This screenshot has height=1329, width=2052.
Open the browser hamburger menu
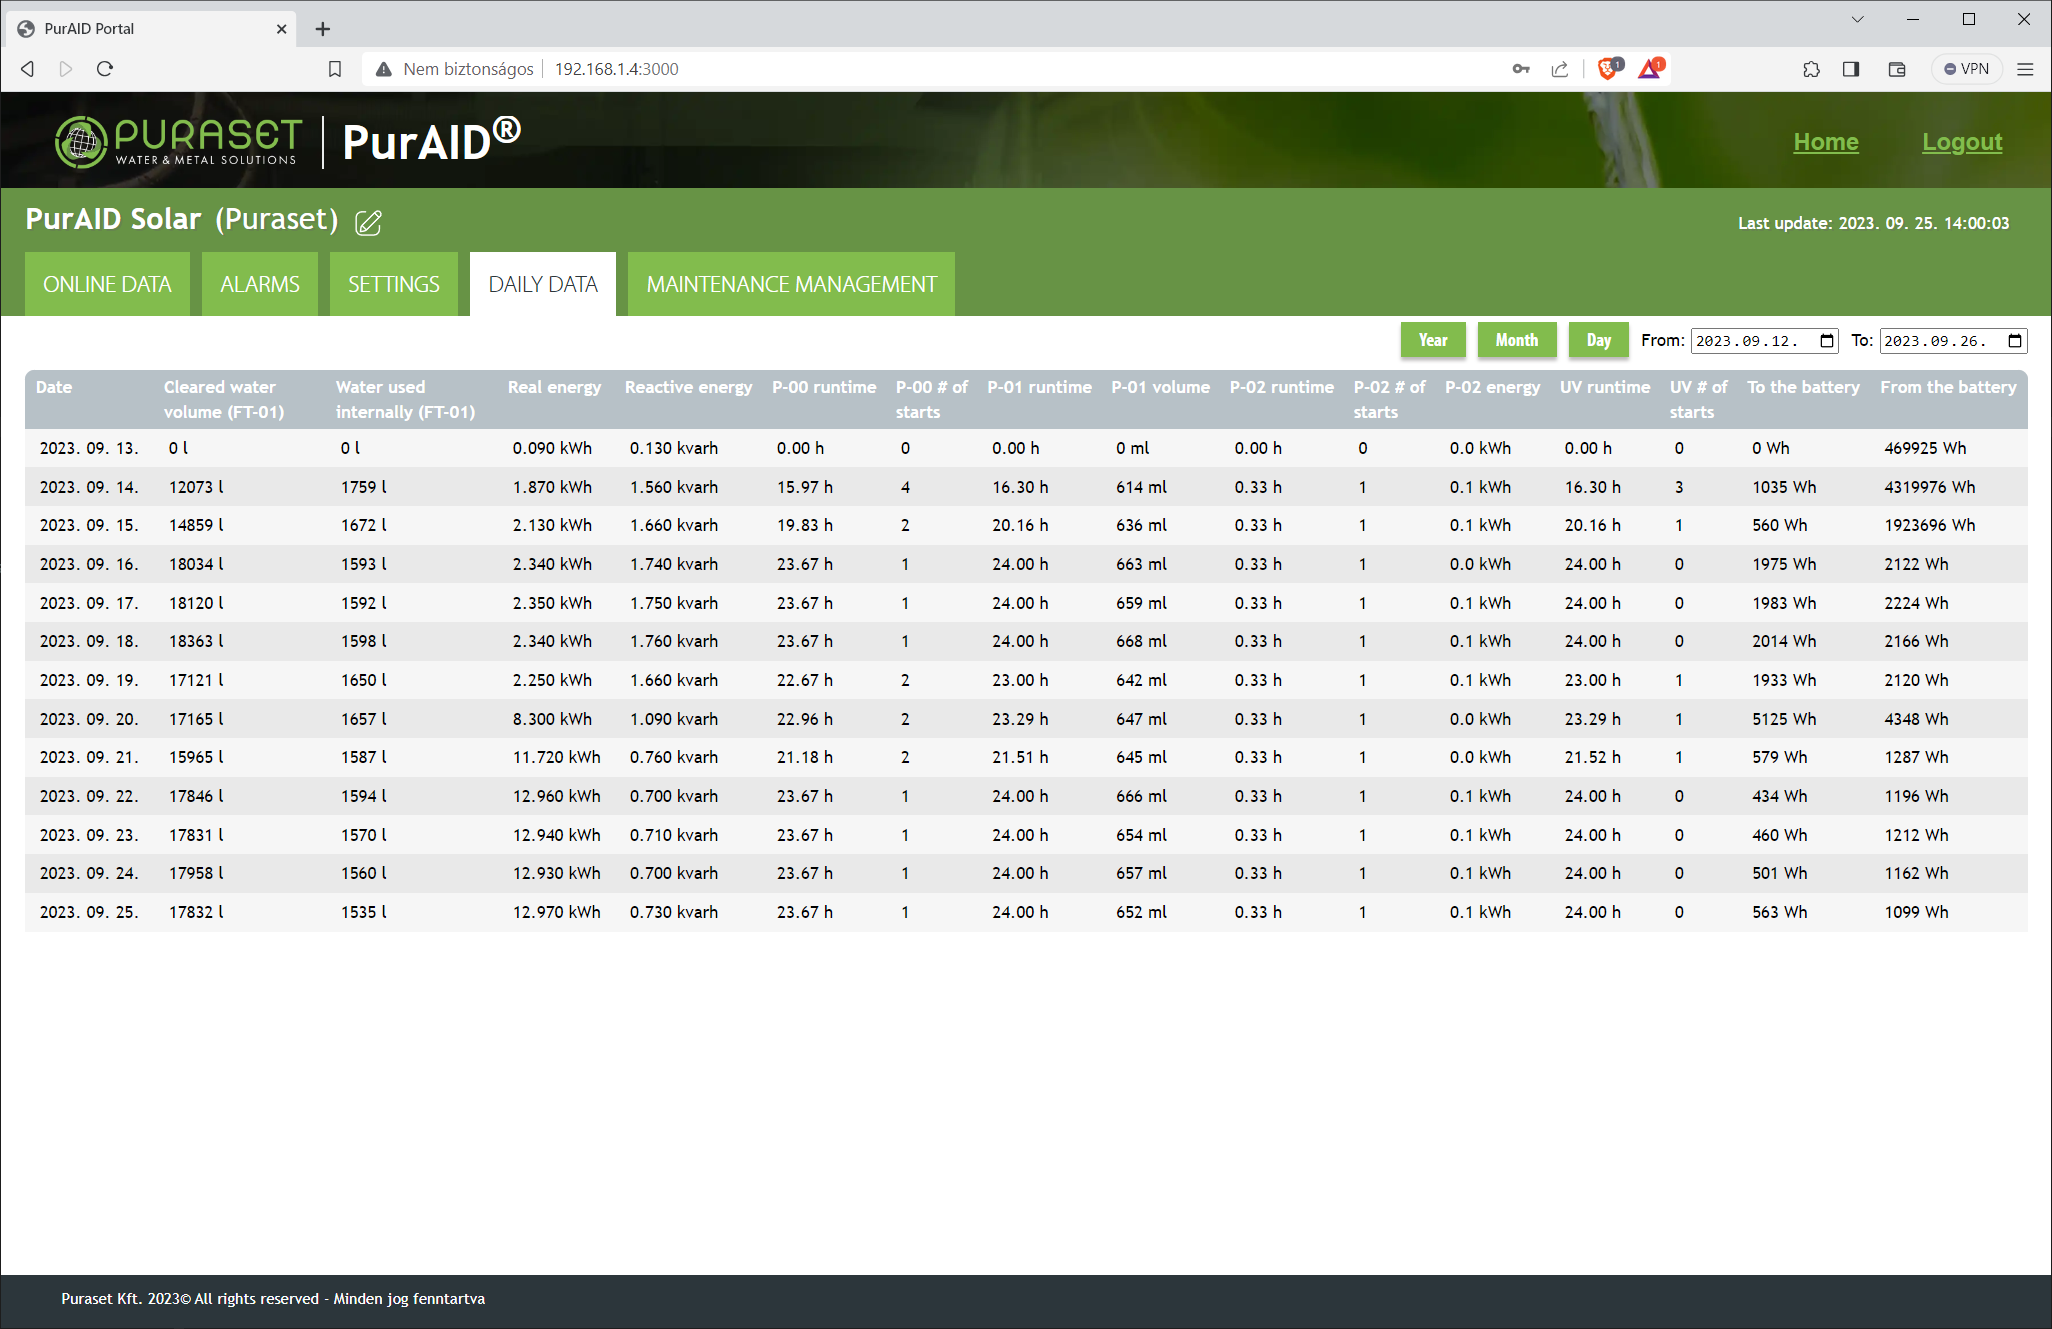coord(2025,69)
